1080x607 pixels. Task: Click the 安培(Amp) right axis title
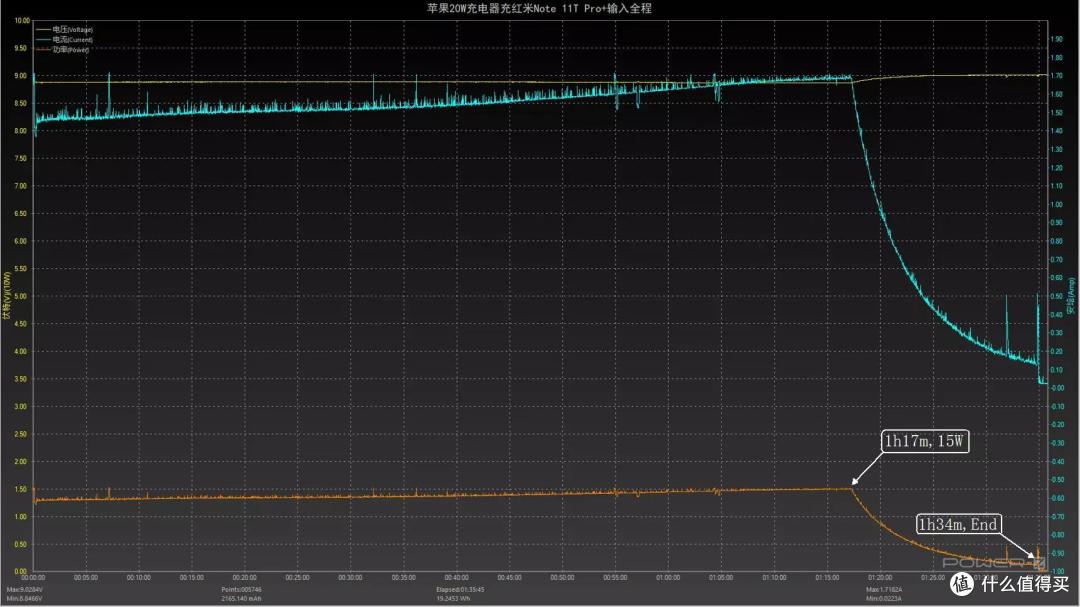1071,296
